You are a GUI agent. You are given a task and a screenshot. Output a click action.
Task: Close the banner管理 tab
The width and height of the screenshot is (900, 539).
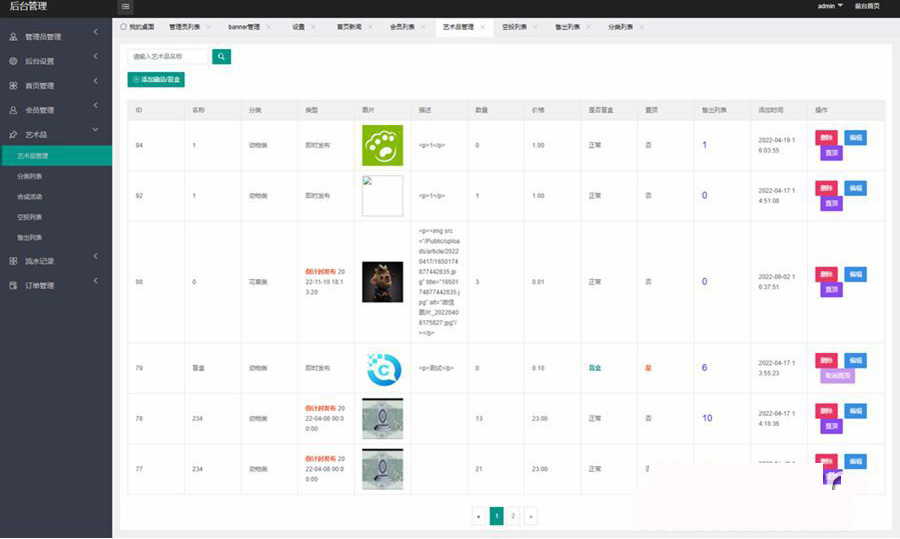[x=269, y=27]
